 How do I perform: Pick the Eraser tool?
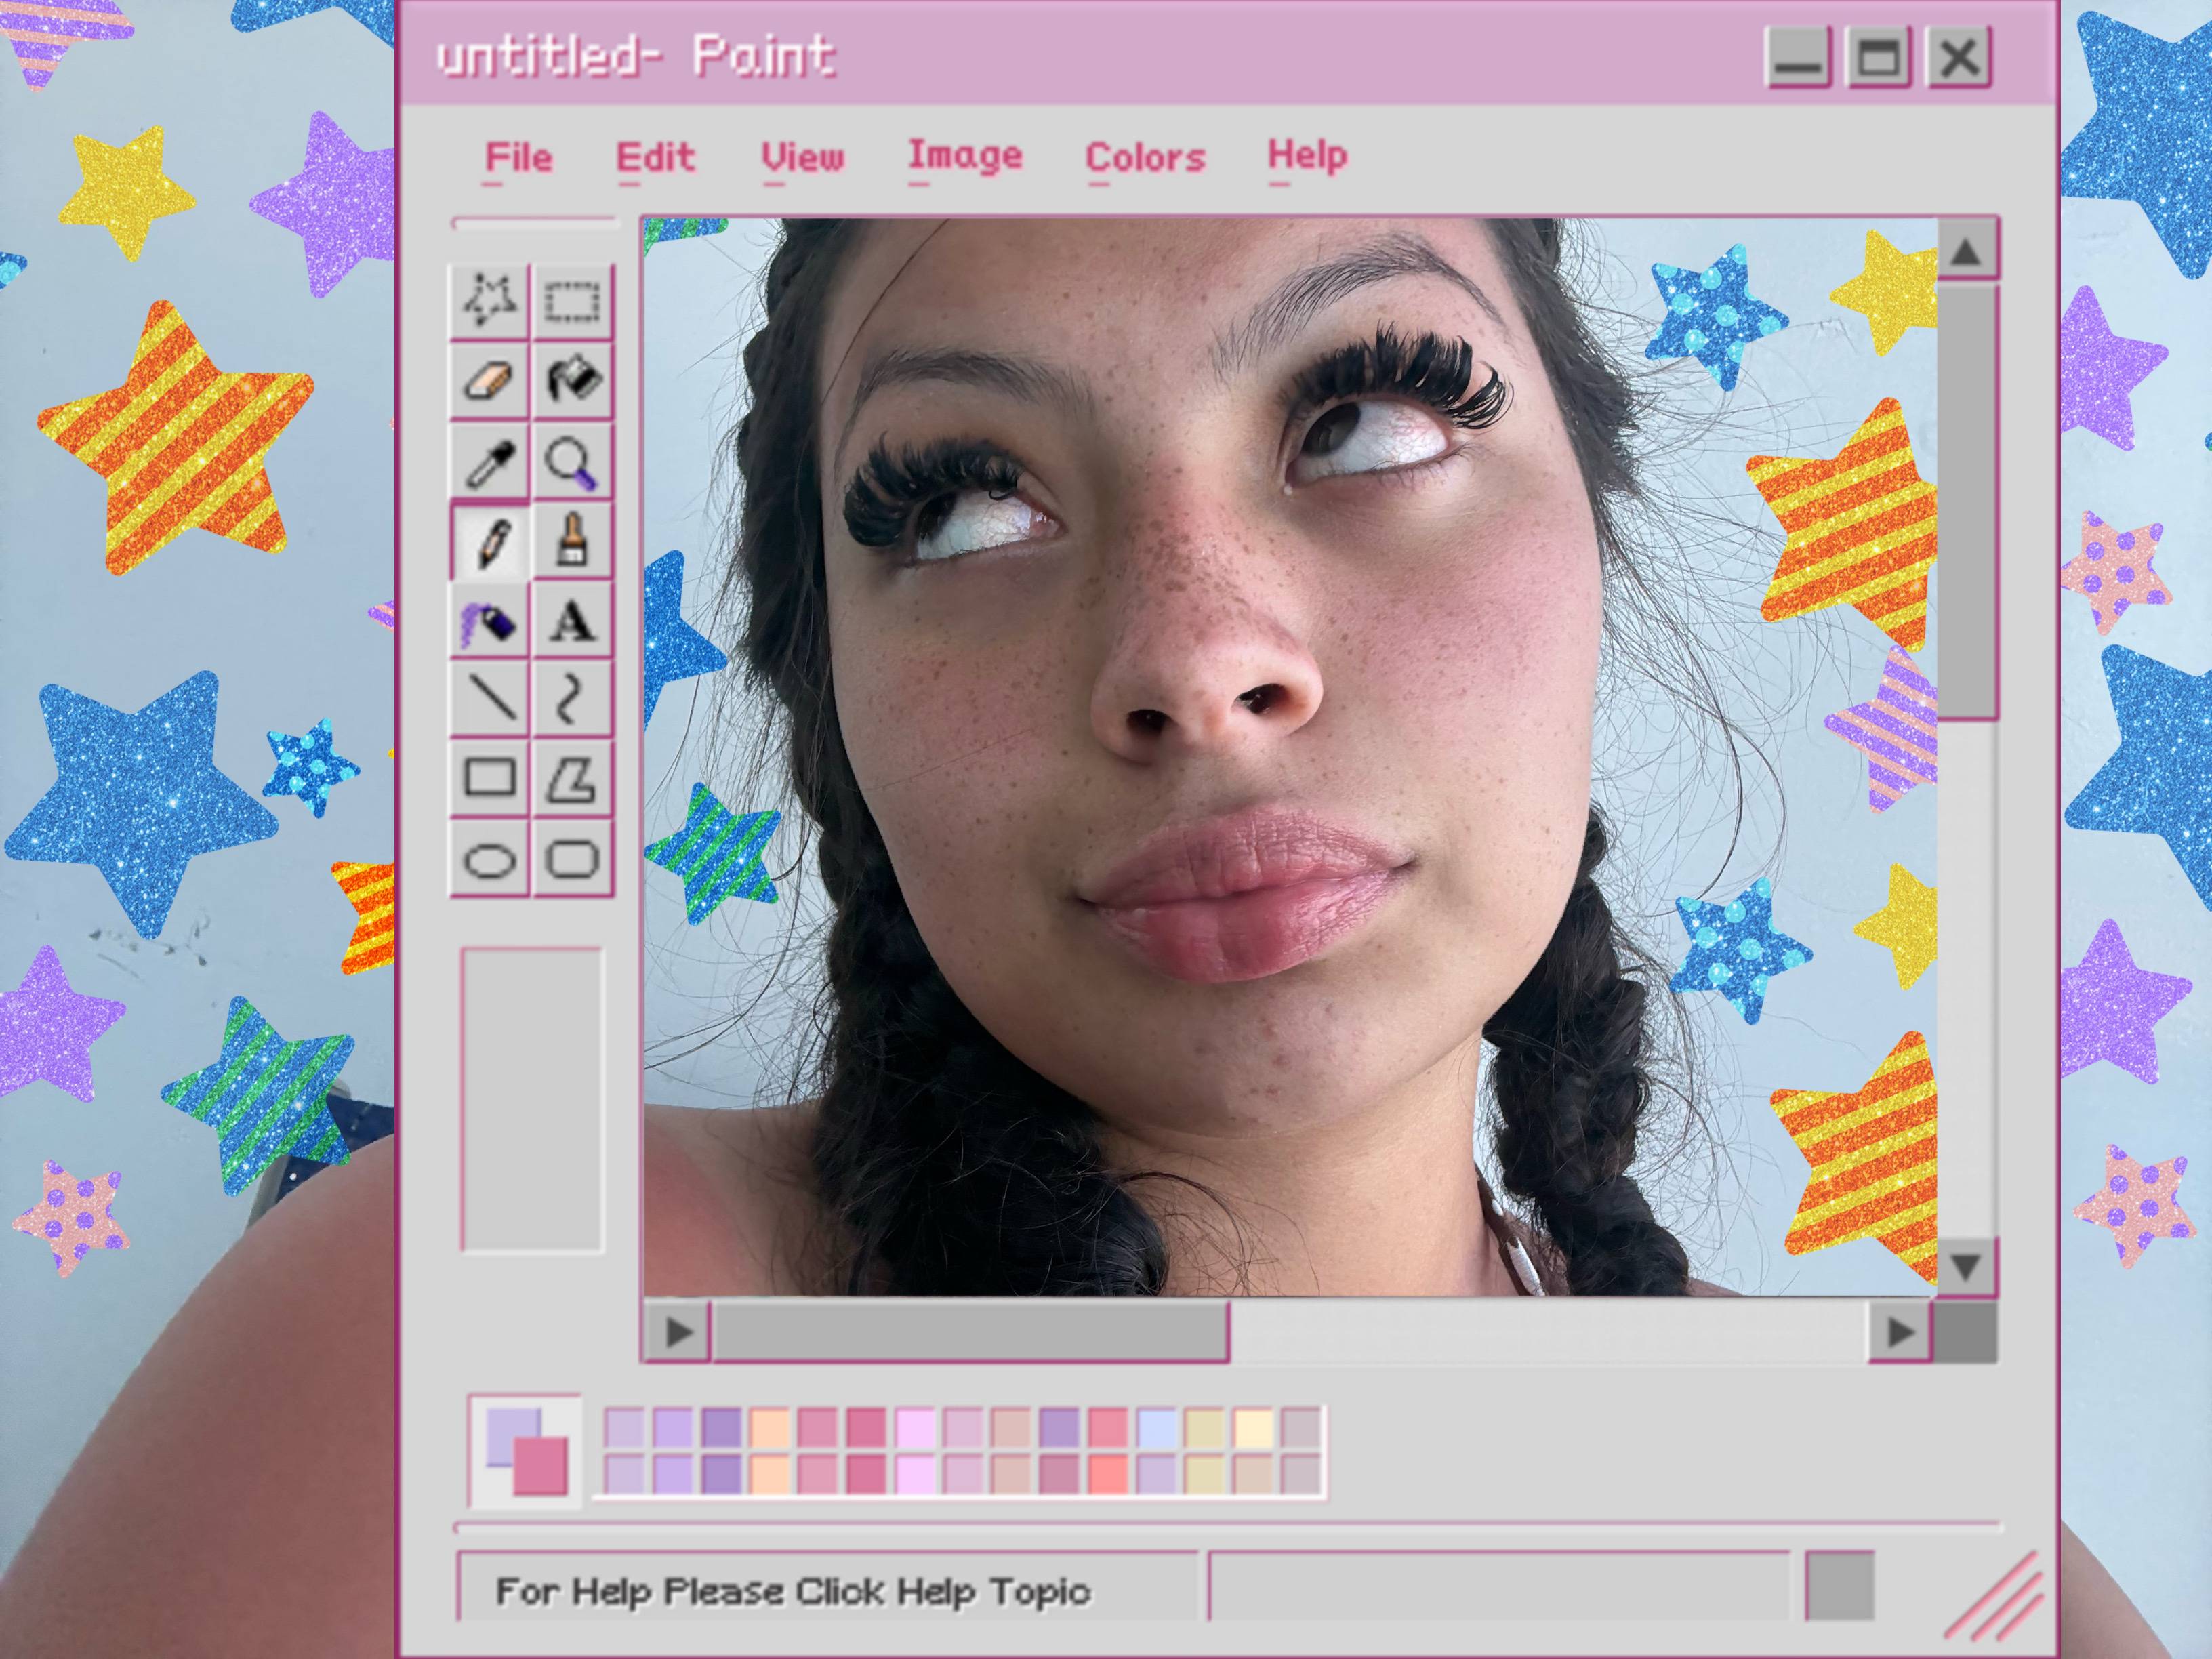(489, 380)
